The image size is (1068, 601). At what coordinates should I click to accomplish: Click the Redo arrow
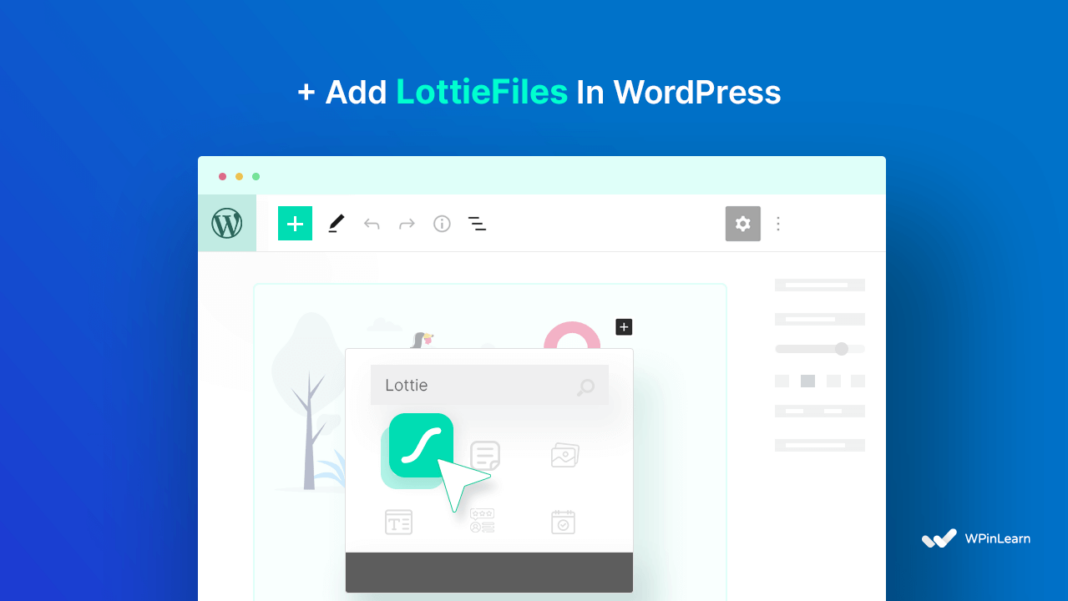(x=406, y=223)
